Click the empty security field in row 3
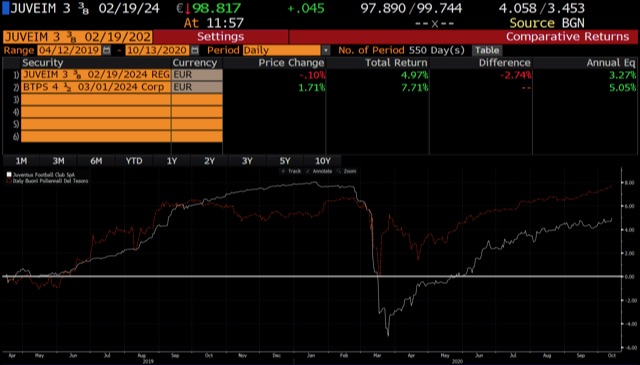The width and height of the screenshot is (640, 365). point(96,100)
